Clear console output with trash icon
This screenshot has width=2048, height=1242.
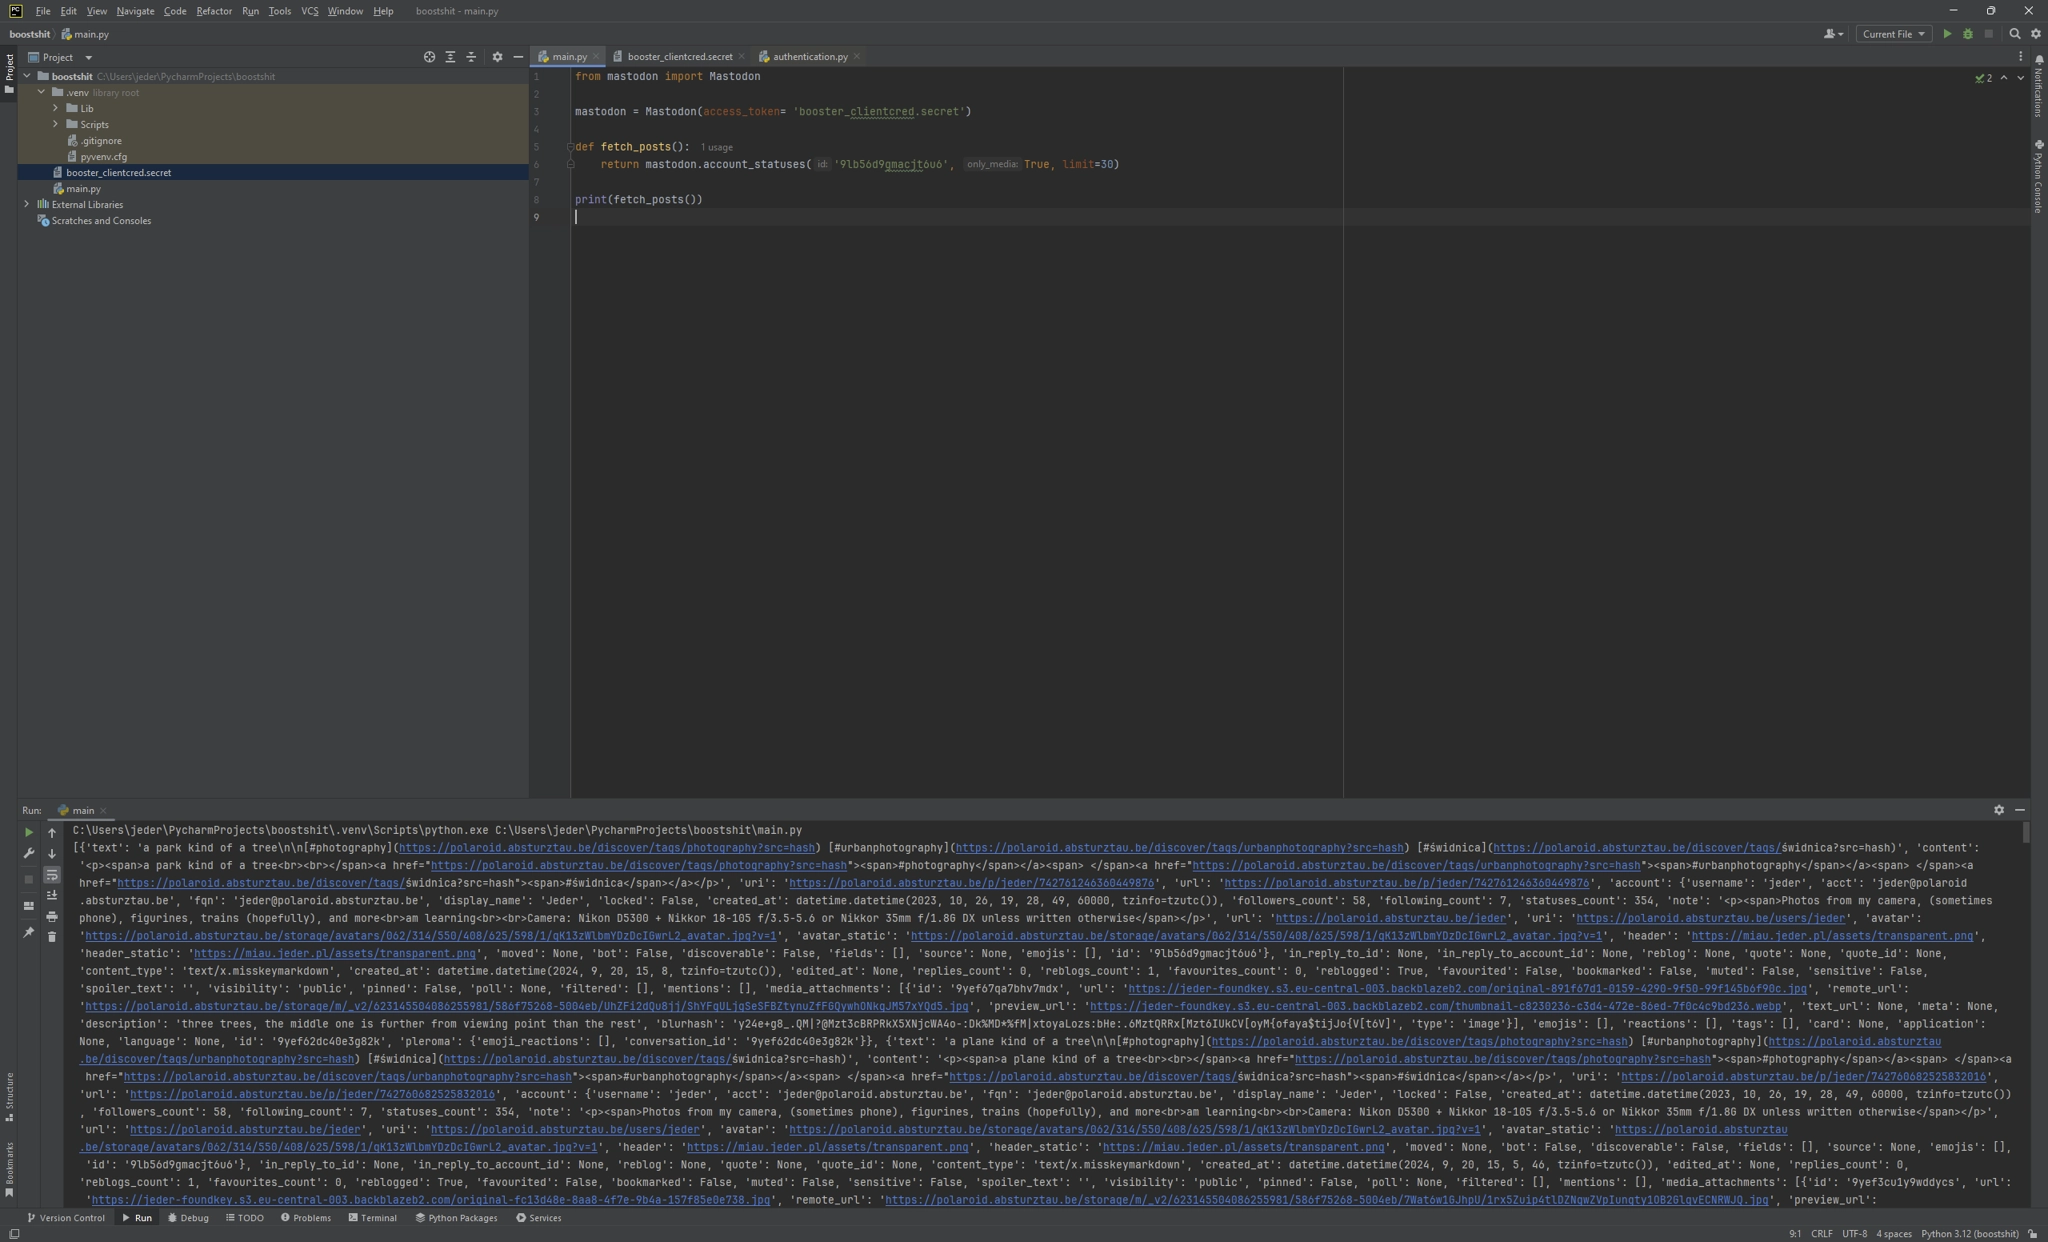coord(52,937)
